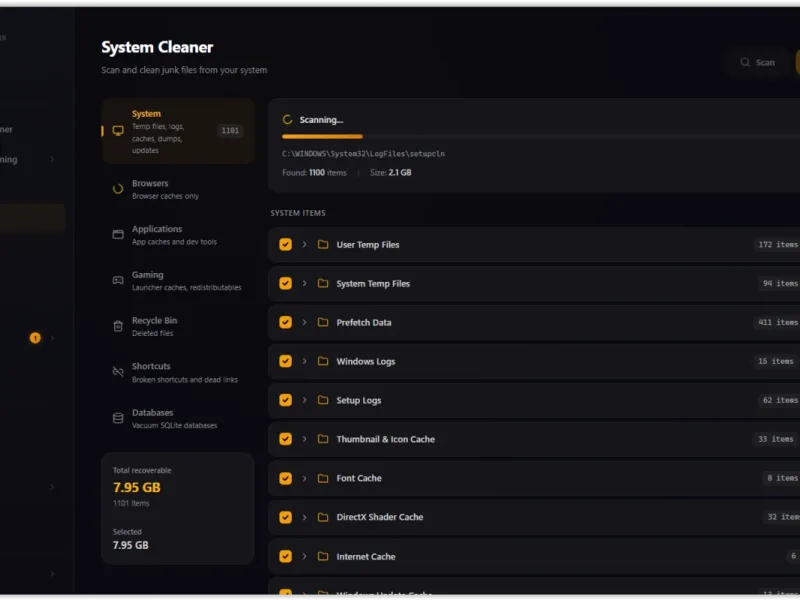Click the spinner icon beside Scanning
Viewport: 800px width, 600px height.
tap(287, 120)
